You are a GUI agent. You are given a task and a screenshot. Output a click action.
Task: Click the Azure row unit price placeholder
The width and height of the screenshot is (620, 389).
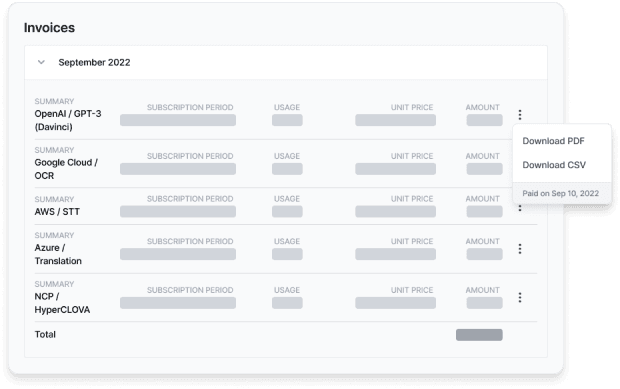click(395, 254)
